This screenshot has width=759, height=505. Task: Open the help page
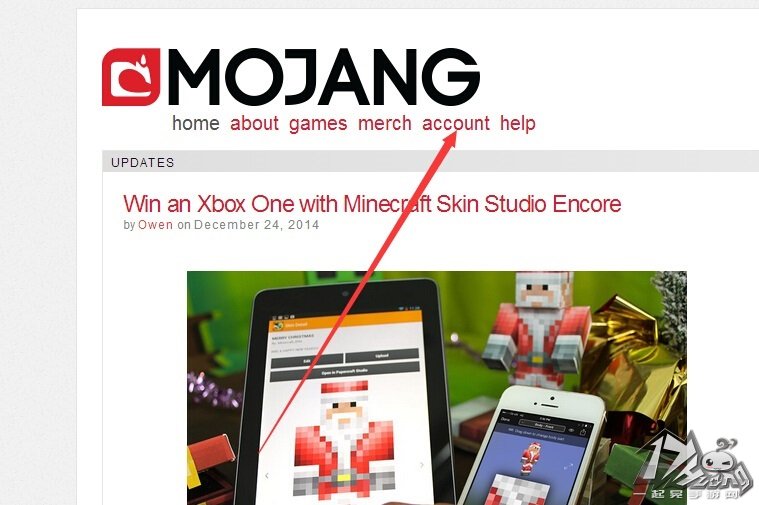point(518,123)
